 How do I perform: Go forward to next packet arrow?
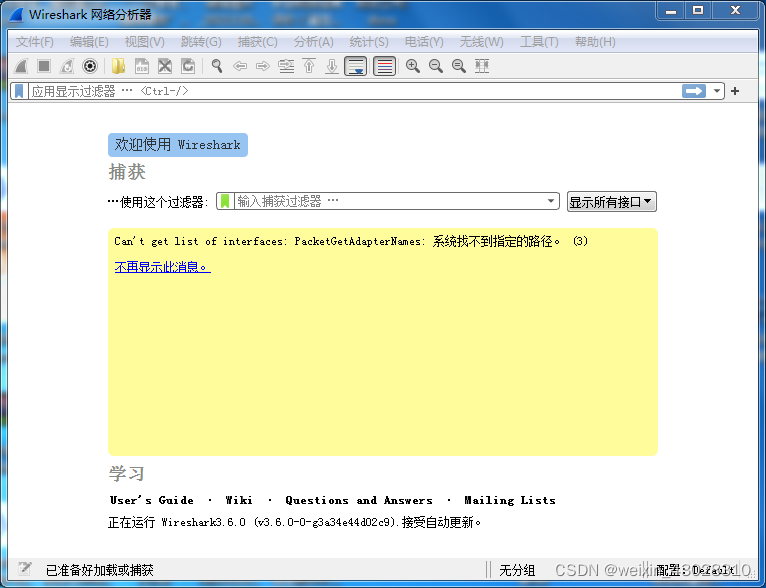tap(263, 66)
